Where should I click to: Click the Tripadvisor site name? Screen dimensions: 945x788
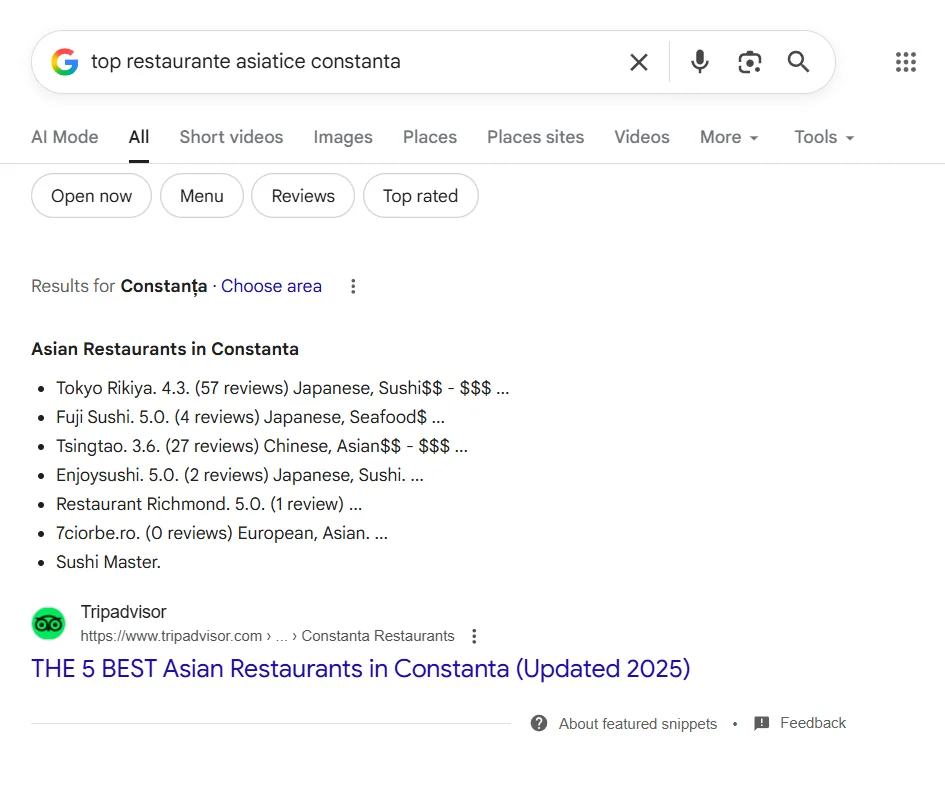124,612
